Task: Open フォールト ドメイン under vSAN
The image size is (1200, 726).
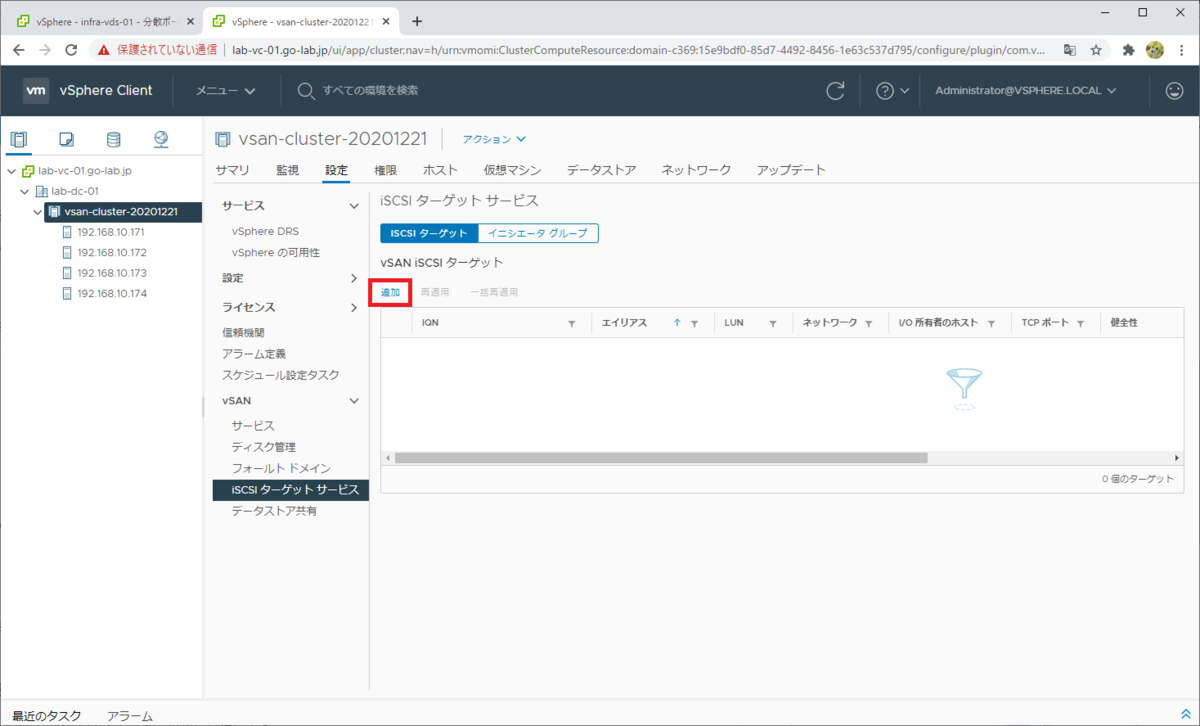Action: pyautogui.click(x=280, y=468)
